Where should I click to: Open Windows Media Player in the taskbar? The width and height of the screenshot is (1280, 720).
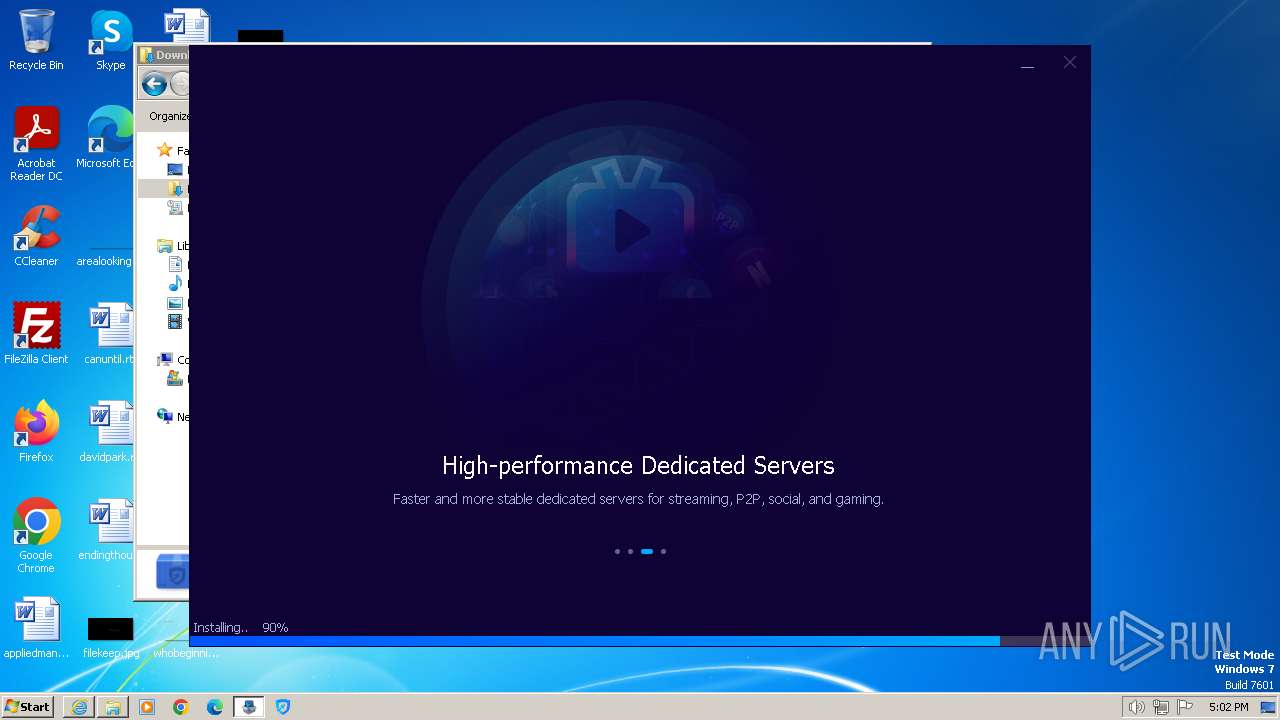tap(147, 707)
